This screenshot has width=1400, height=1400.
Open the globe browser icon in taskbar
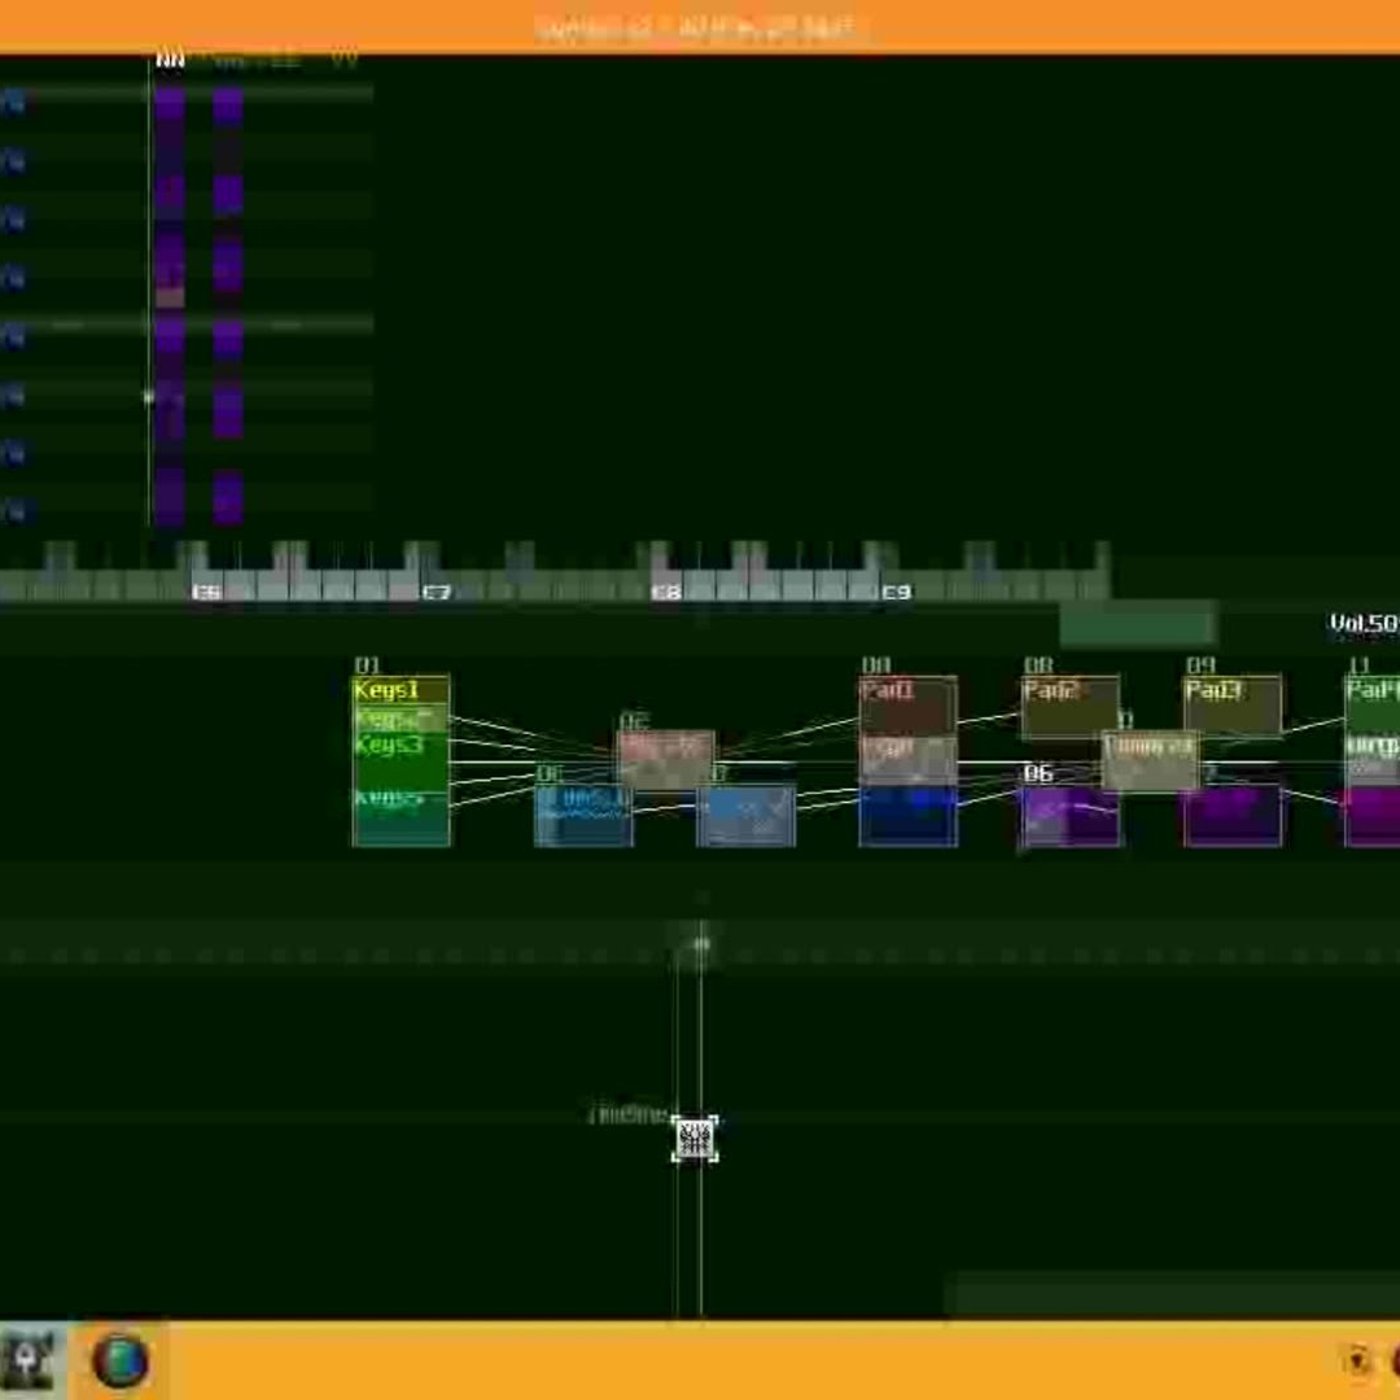120,1361
